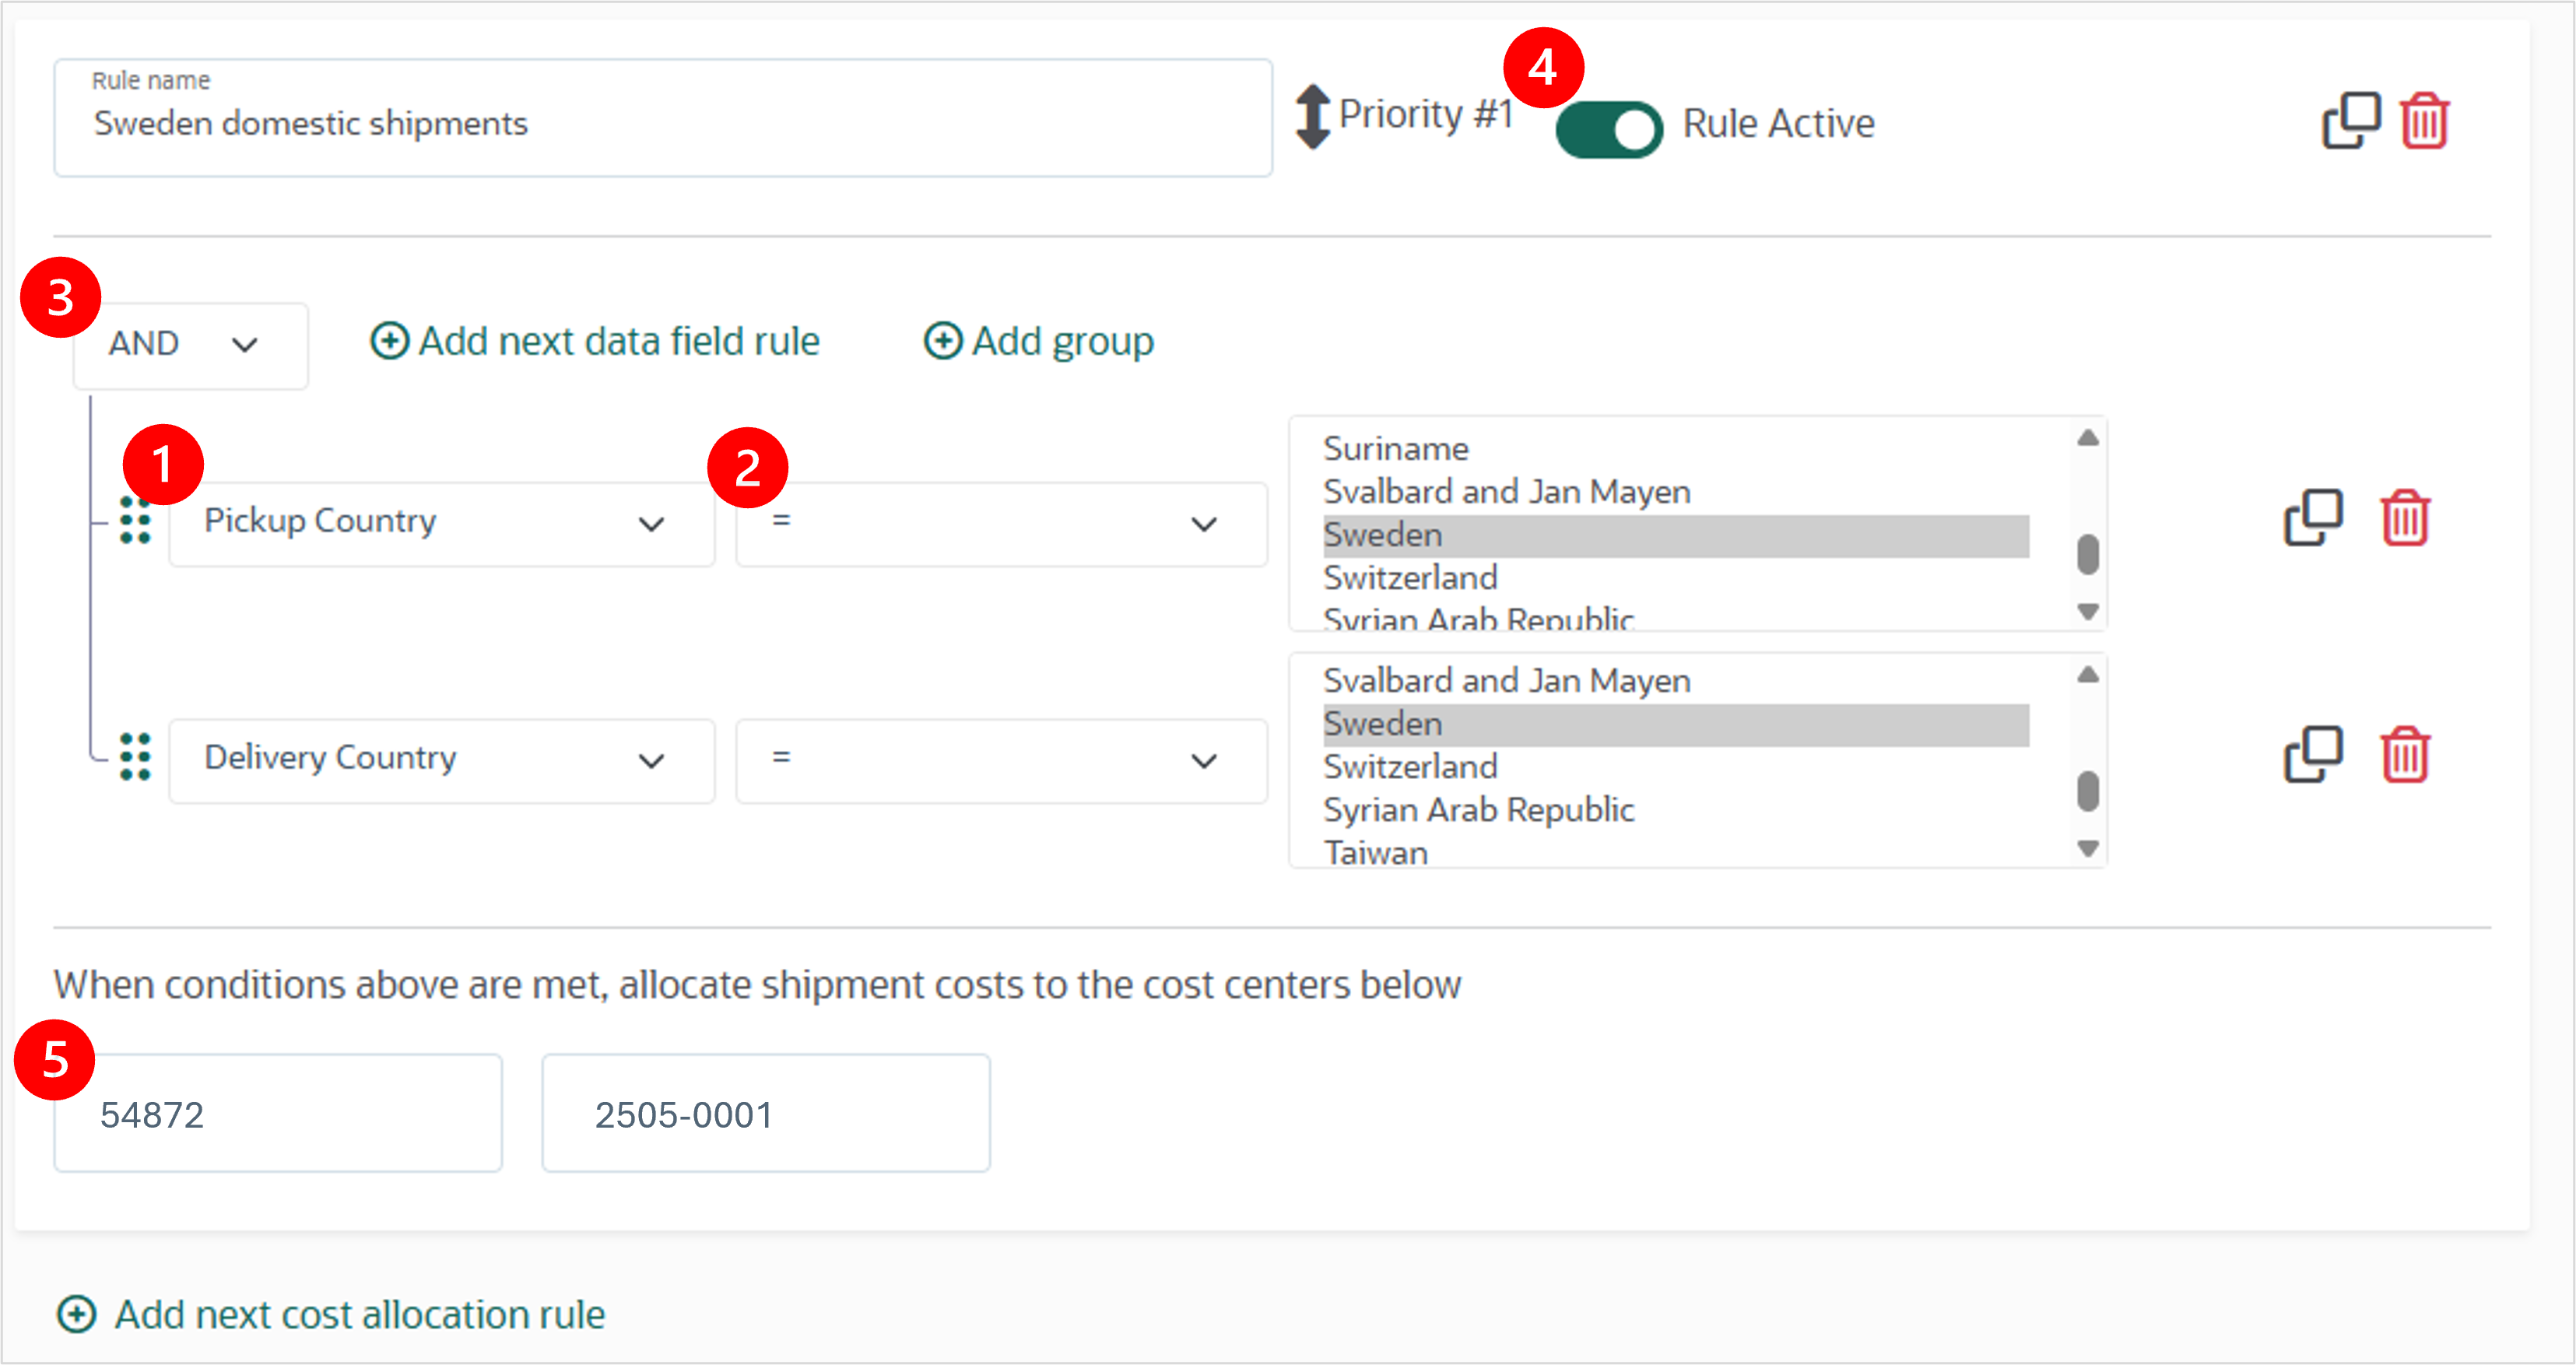Select Sweden in the Delivery Country list
Viewport: 2576px width, 1365px height.
click(x=1676, y=724)
